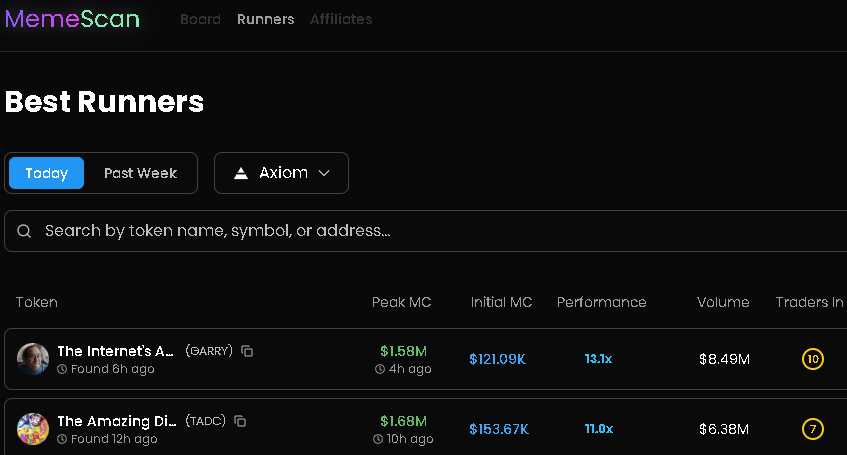Click the $8.49M volume value
847x455 pixels.
click(x=724, y=359)
